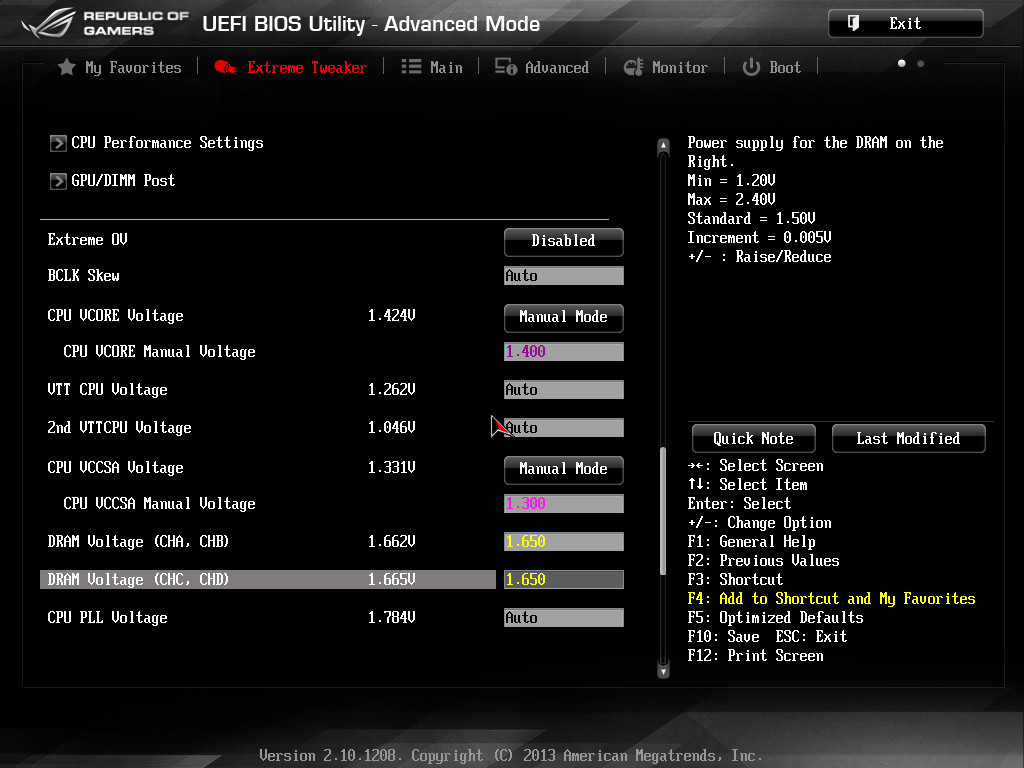The image size is (1024, 768).
Task: Click the scrollbar up arrow
Action: tap(664, 146)
